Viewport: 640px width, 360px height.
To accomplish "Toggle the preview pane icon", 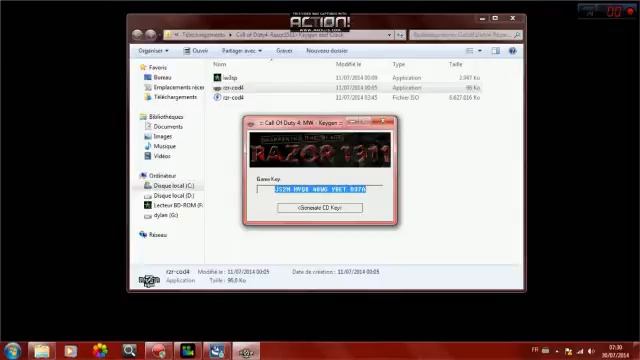I will [x=496, y=51].
